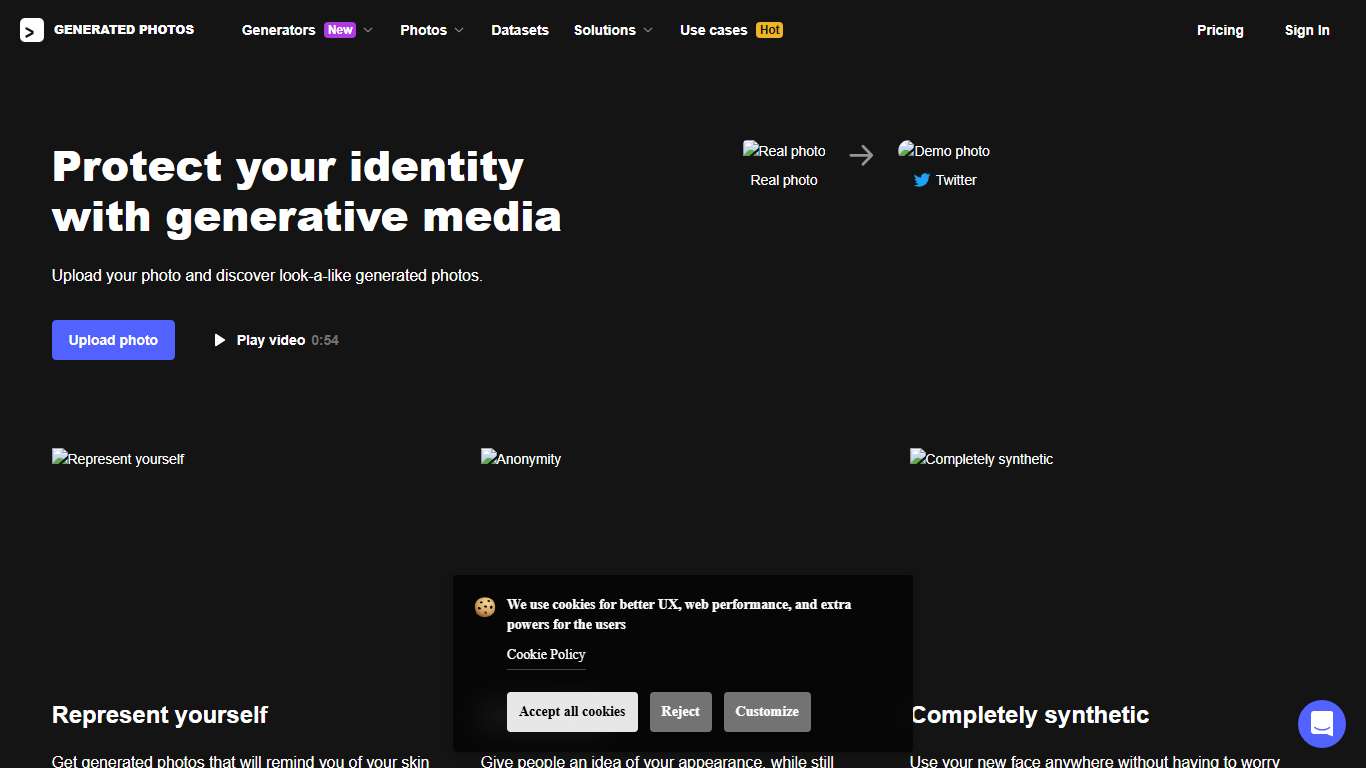Expand the Photos dropdown menu
The image size is (1366, 768).
click(424, 30)
